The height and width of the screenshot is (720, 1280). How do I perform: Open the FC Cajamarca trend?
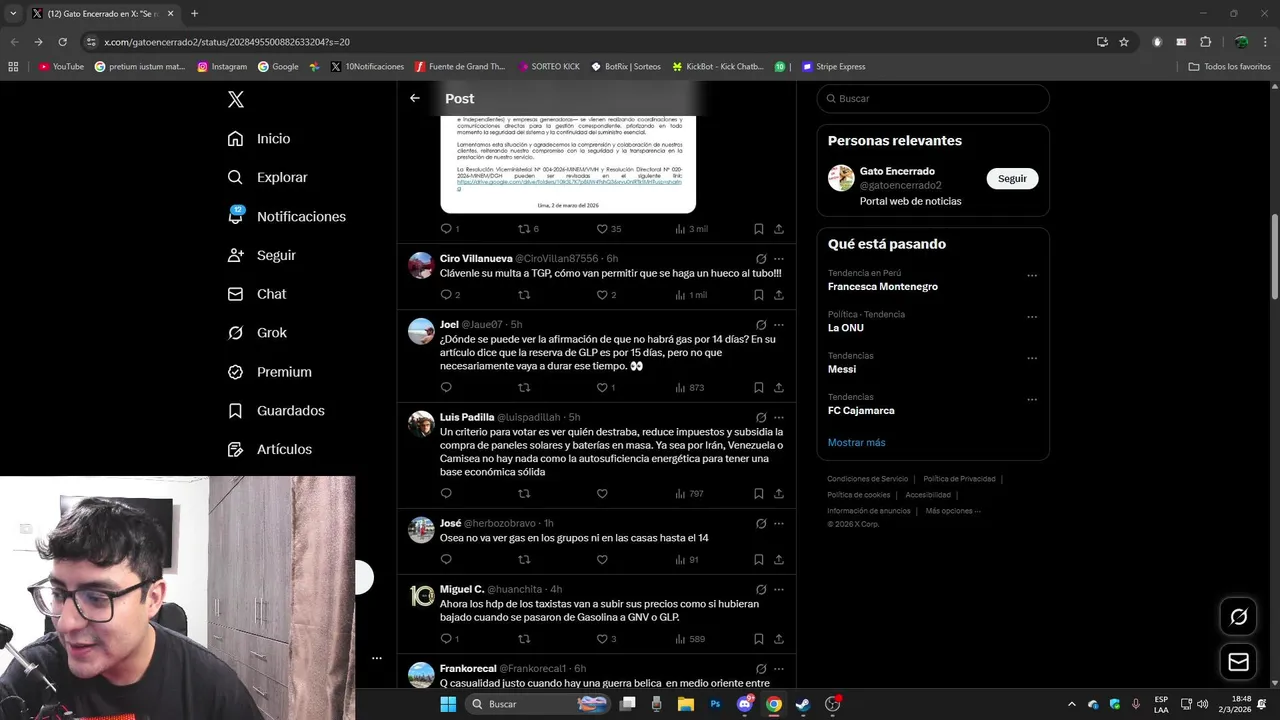[x=861, y=410]
